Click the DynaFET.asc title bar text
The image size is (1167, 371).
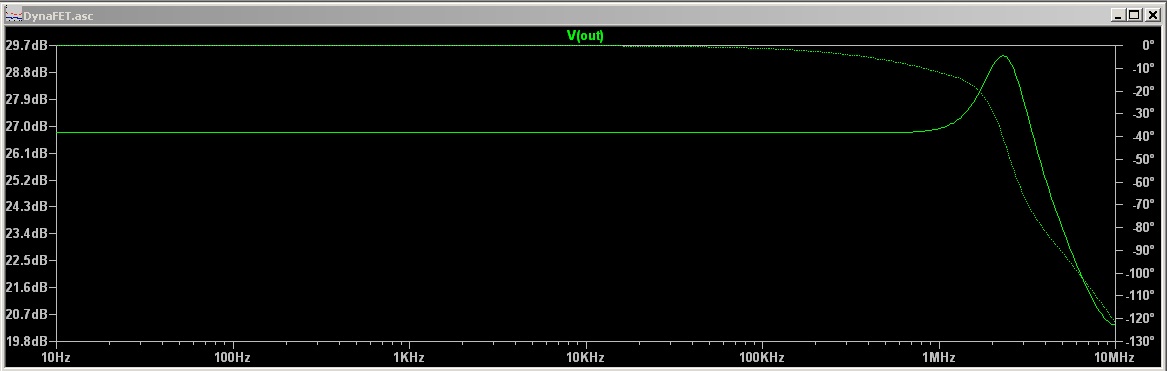[58, 16]
